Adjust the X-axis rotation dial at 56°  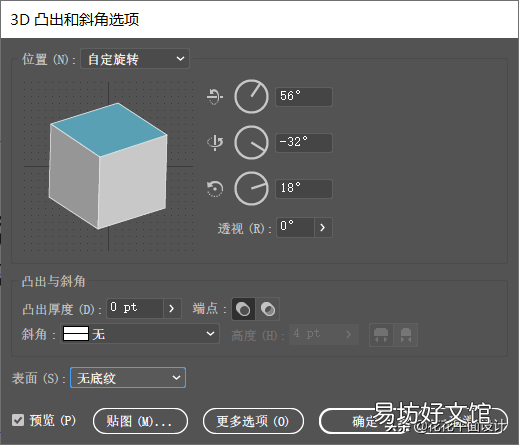251,97
